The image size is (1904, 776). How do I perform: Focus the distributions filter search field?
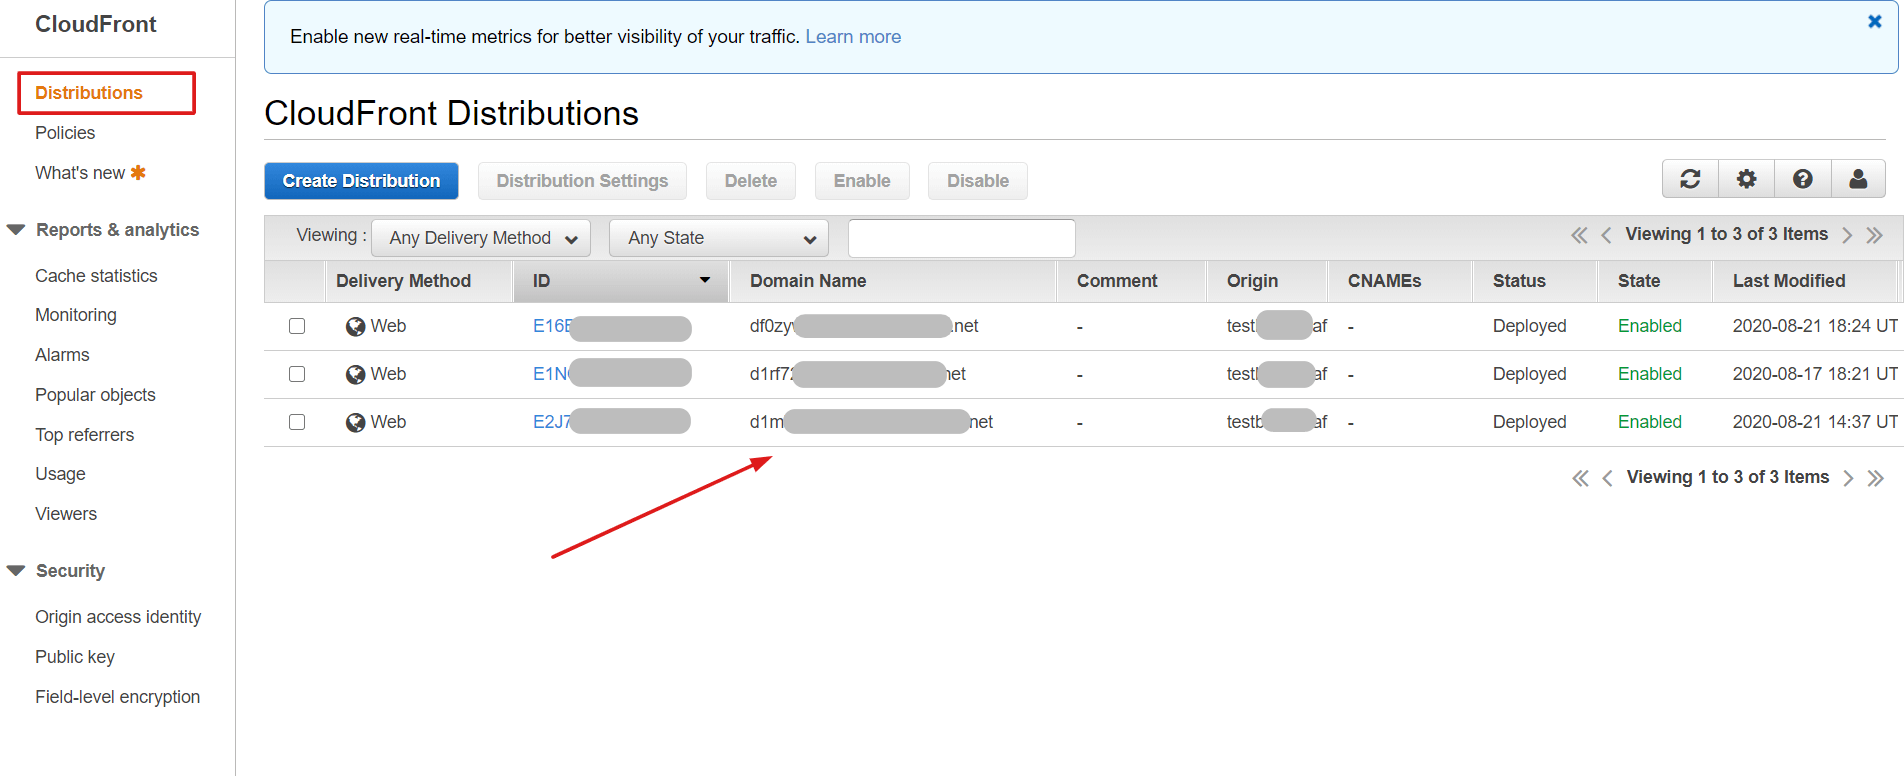pyautogui.click(x=962, y=238)
